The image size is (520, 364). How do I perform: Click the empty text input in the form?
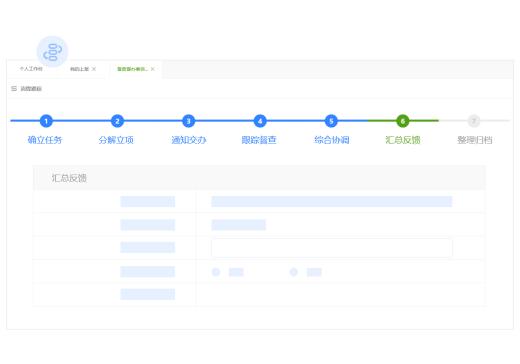332,248
